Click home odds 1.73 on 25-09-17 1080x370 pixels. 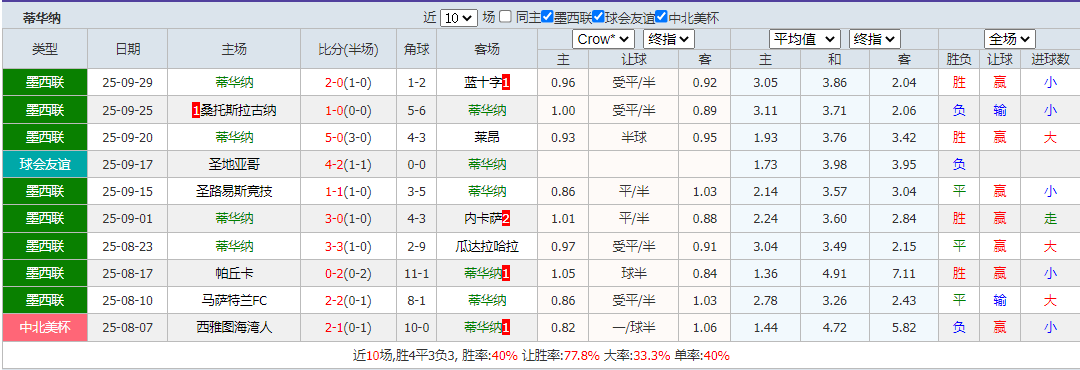coord(765,165)
